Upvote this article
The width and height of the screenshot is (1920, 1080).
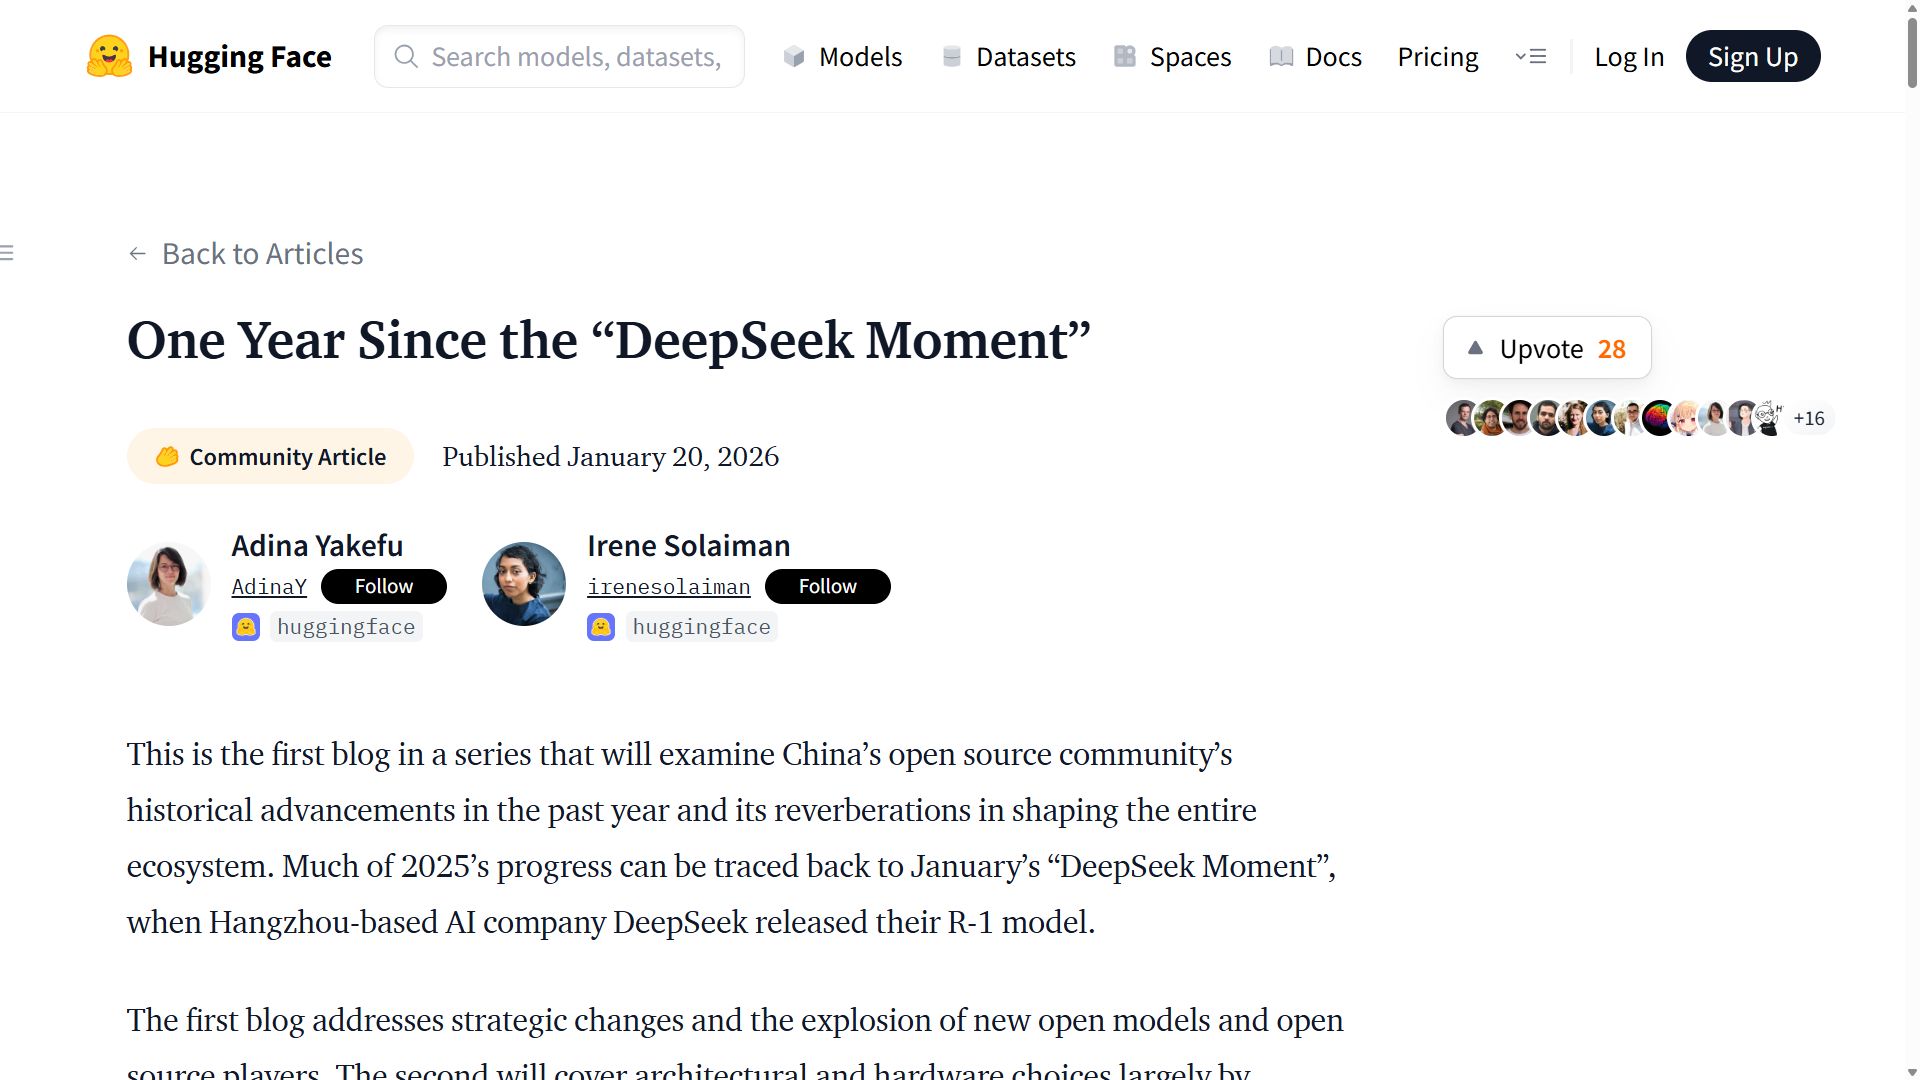(x=1546, y=348)
